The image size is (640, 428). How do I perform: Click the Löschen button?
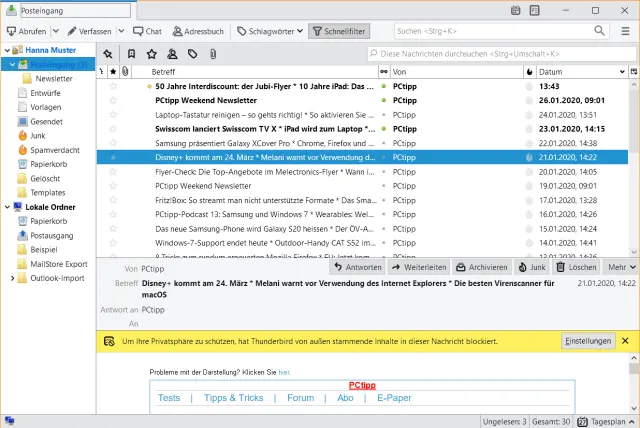(576, 267)
